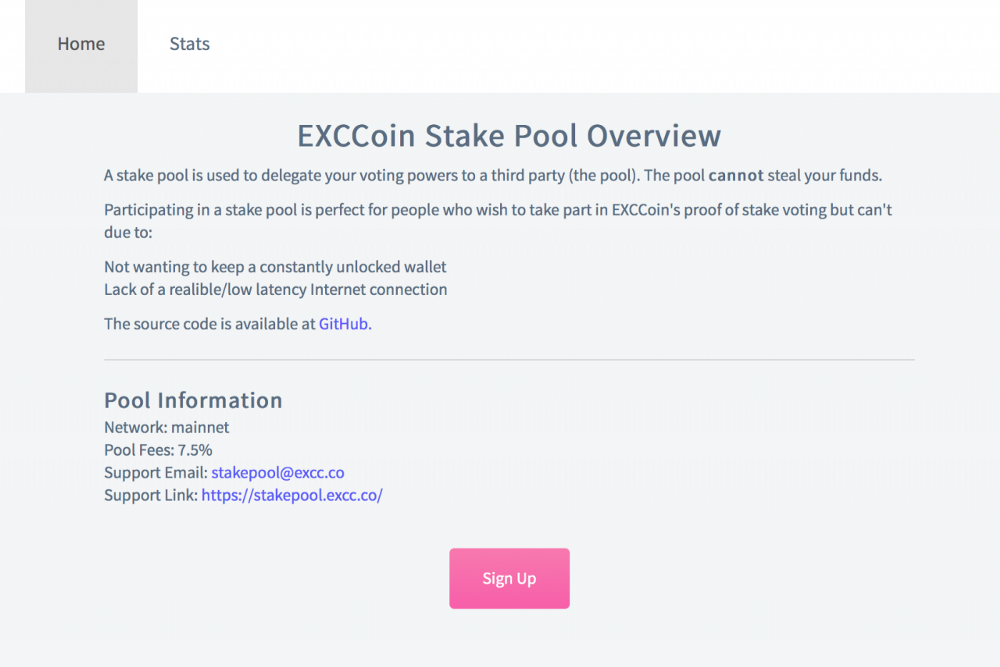Click the Support Link label

[x=151, y=495]
